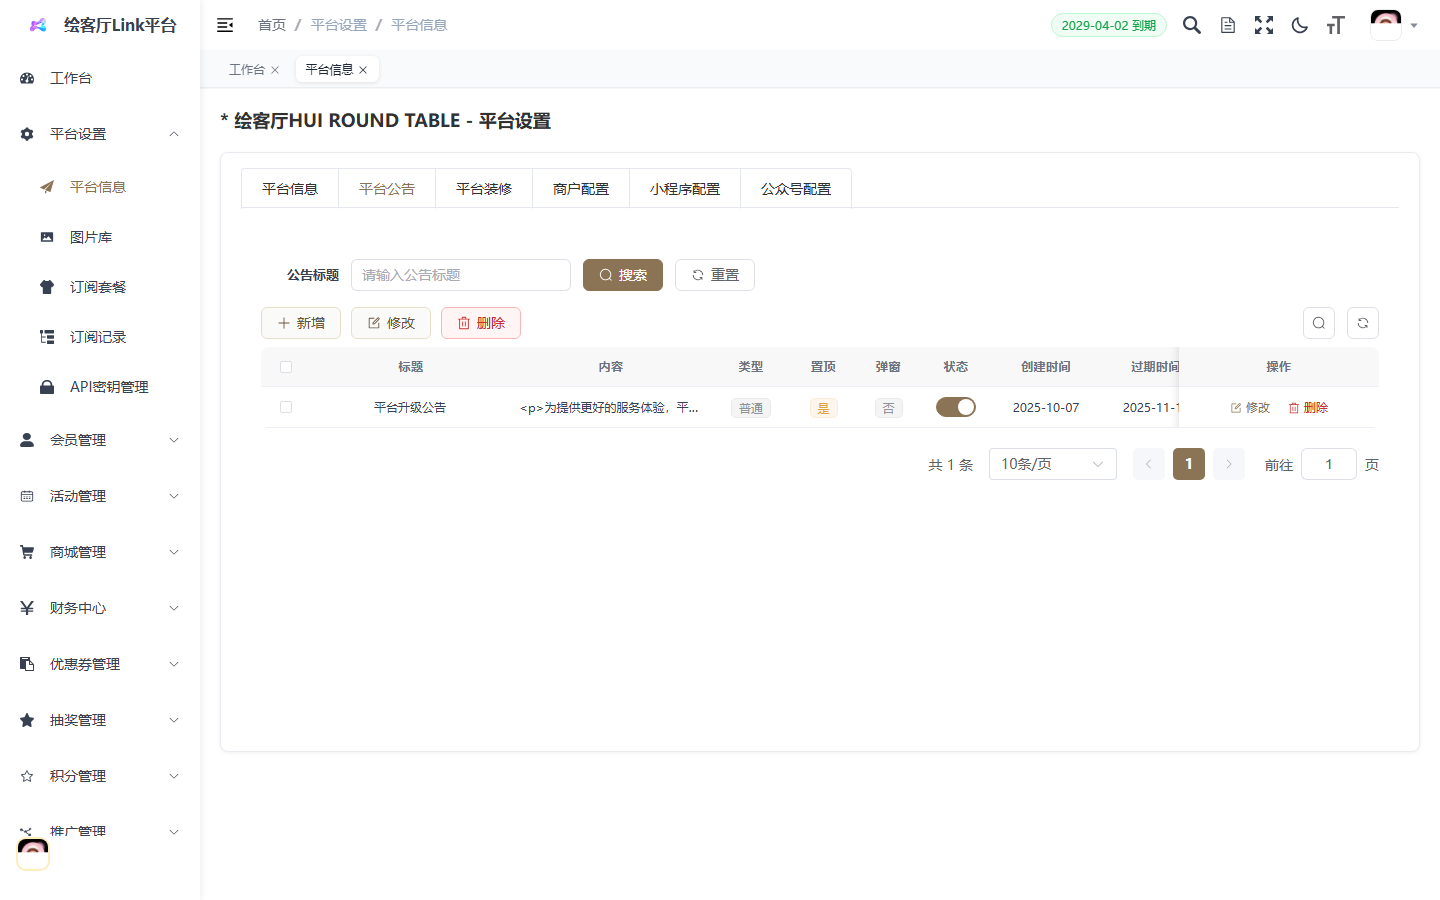The height and width of the screenshot is (900, 1440).
Task: Click the floating avatar at bottom left
Action: point(33,854)
